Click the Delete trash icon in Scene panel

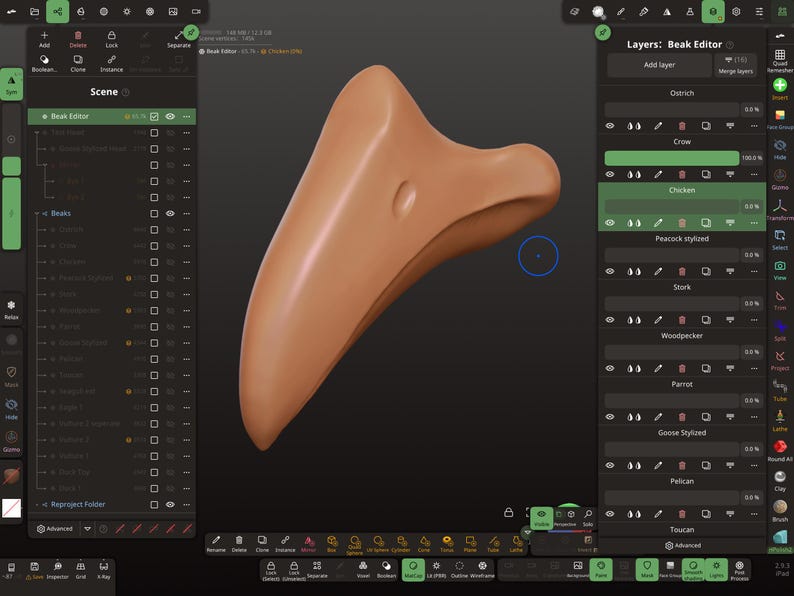(x=78, y=39)
